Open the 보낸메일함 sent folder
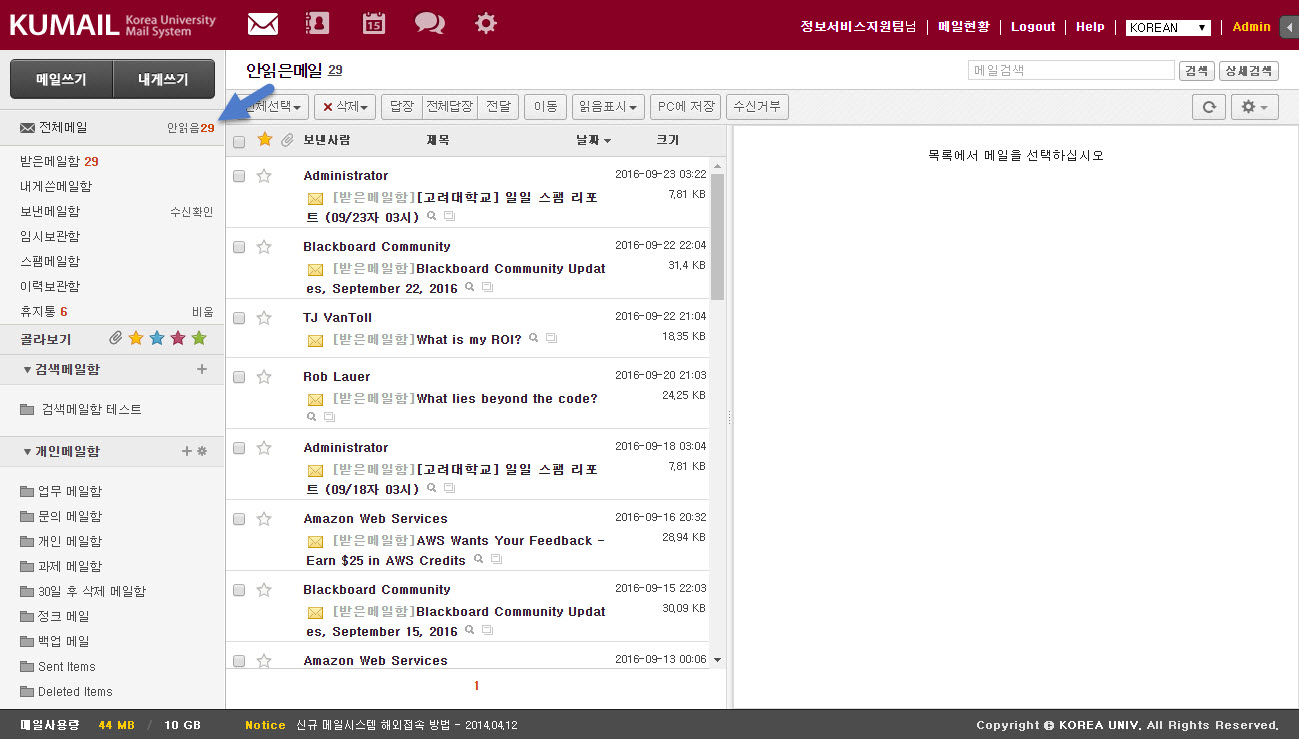The image size is (1299, 739). pos(50,211)
